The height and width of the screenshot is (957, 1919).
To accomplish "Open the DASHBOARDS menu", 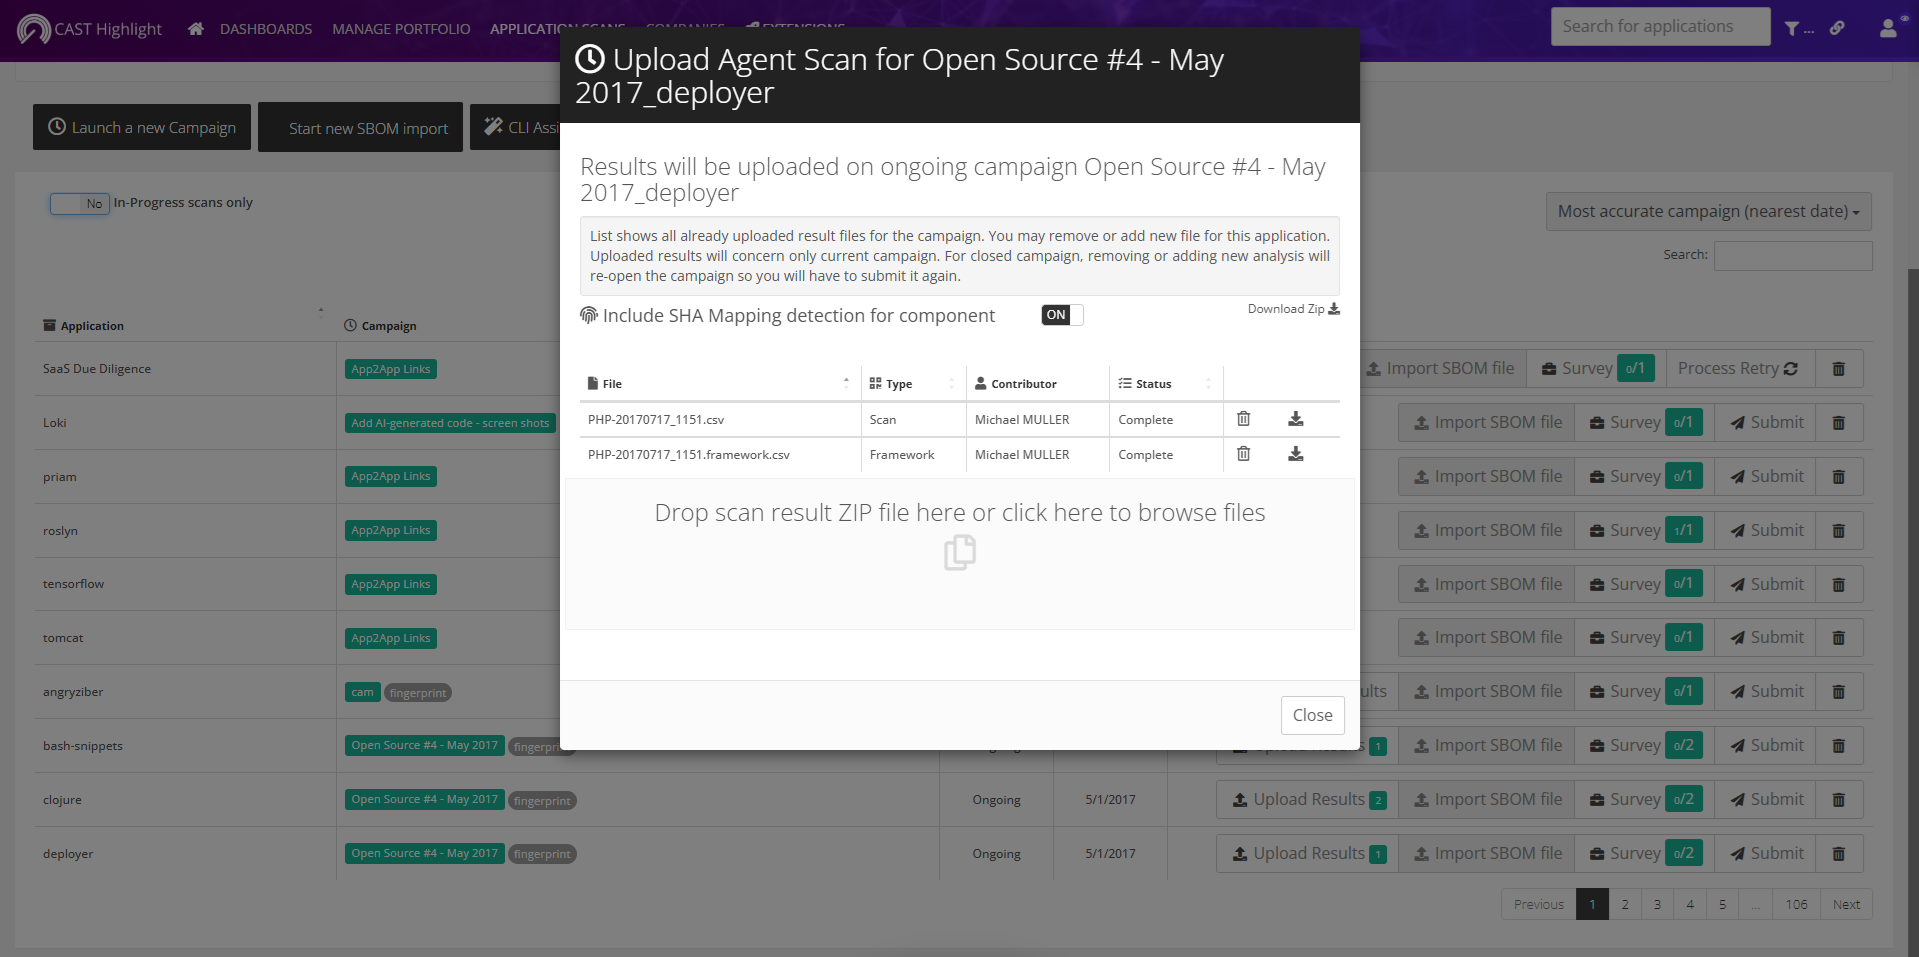I will [x=266, y=29].
